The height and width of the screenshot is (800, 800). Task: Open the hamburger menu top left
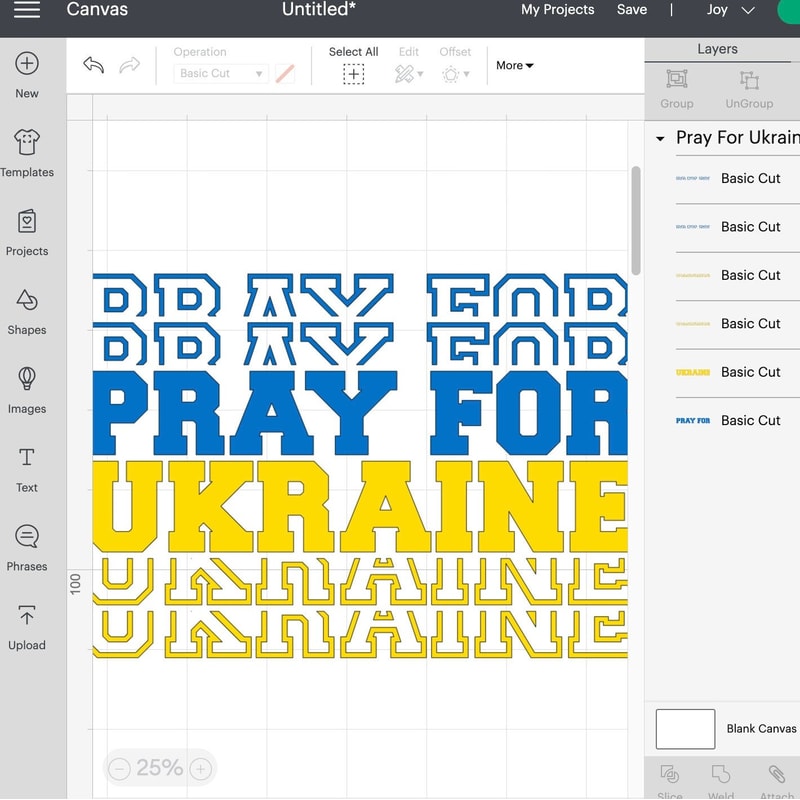tap(27, 11)
